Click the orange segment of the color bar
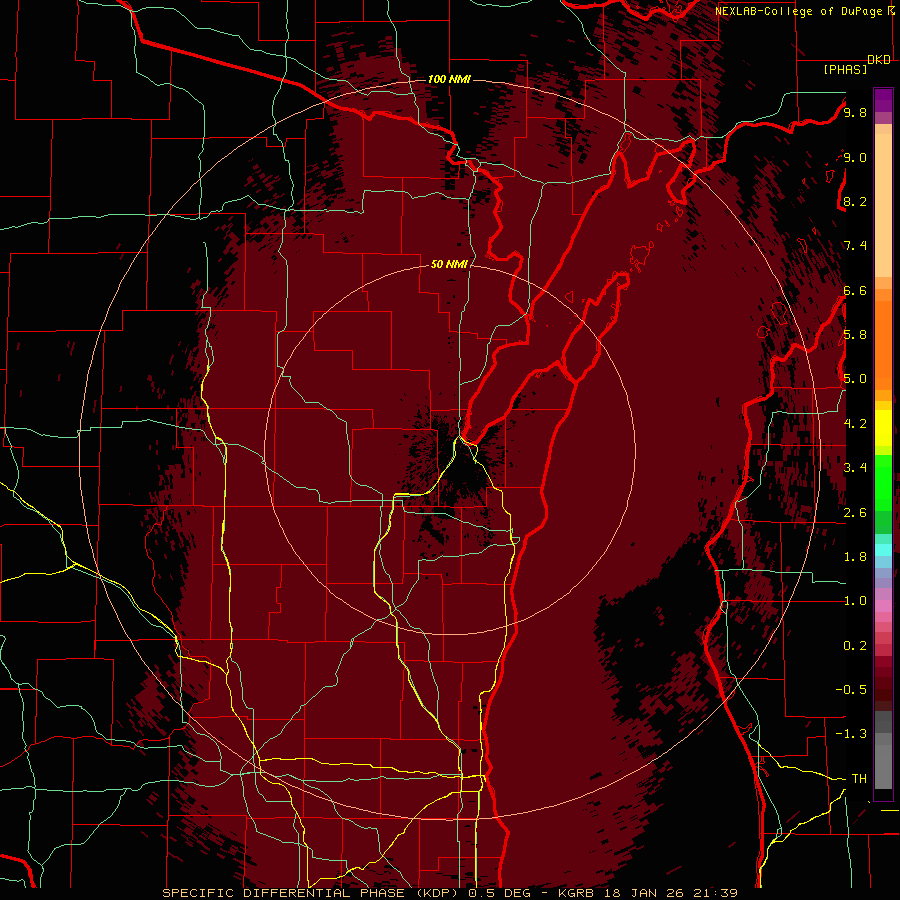The height and width of the screenshot is (900, 900). click(x=883, y=344)
